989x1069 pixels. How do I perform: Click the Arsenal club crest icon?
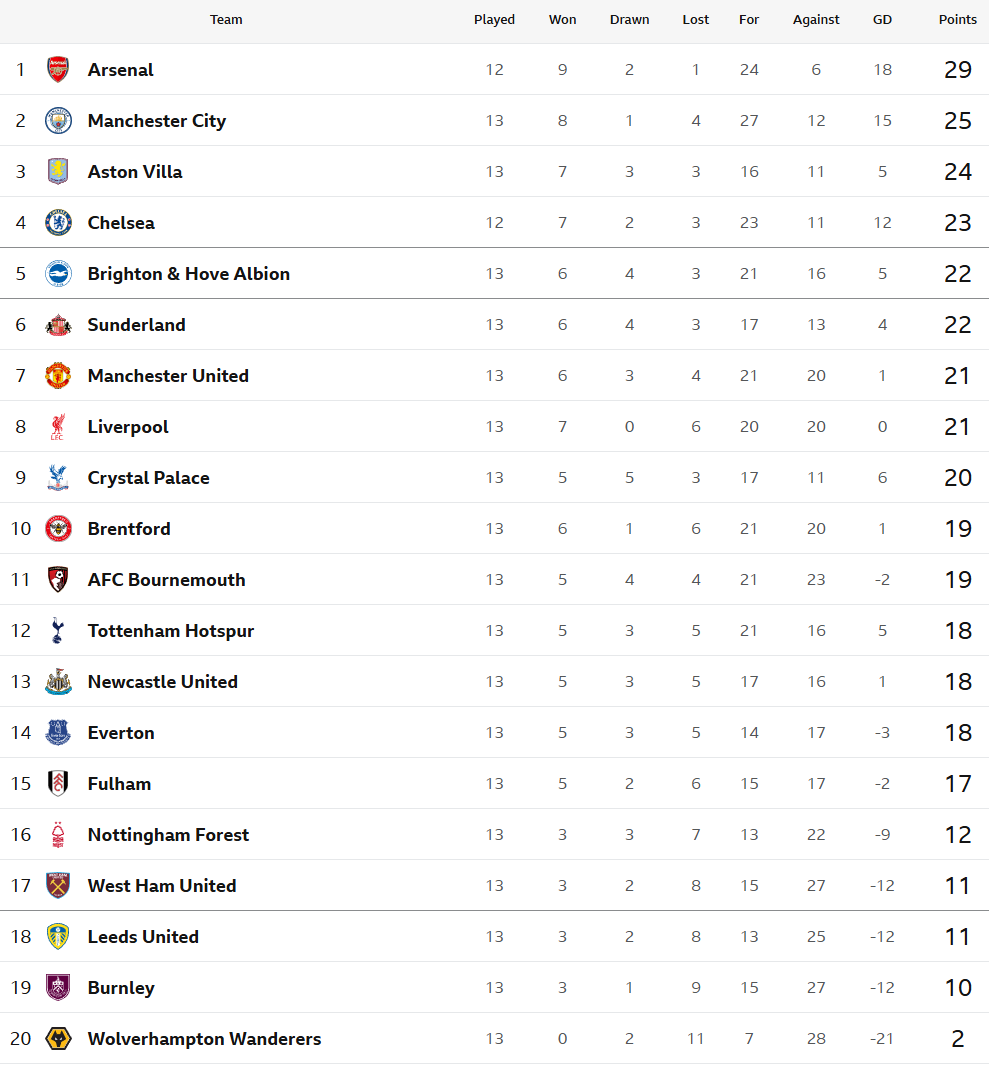tap(58, 70)
